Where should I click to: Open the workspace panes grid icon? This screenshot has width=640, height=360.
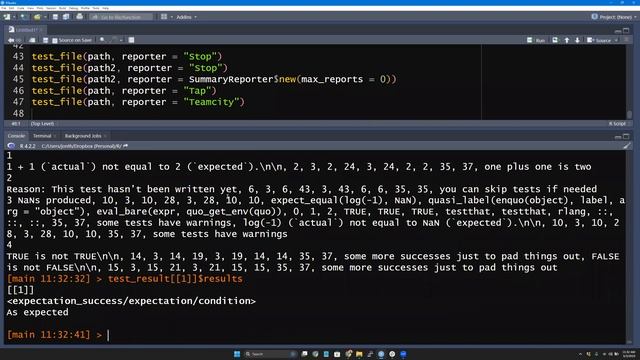[164, 17]
